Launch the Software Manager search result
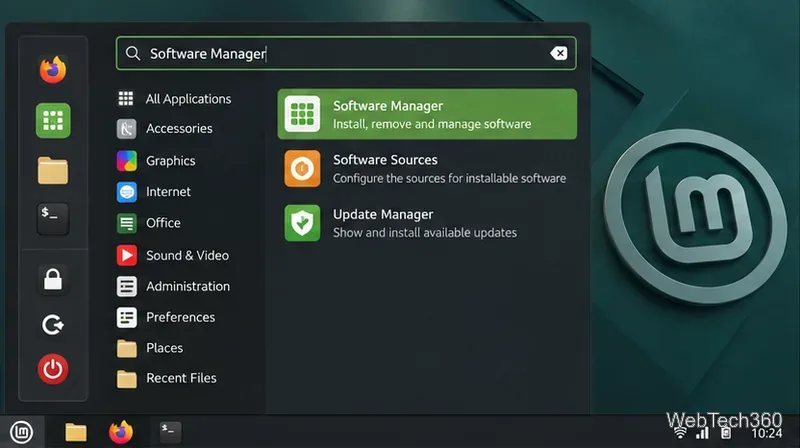 [x=427, y=114]
